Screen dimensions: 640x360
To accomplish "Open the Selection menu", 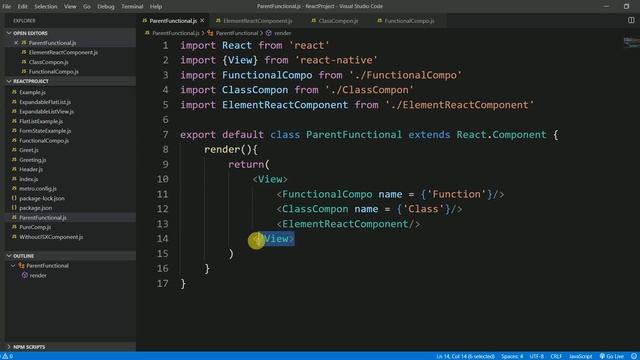I will 46,7.
